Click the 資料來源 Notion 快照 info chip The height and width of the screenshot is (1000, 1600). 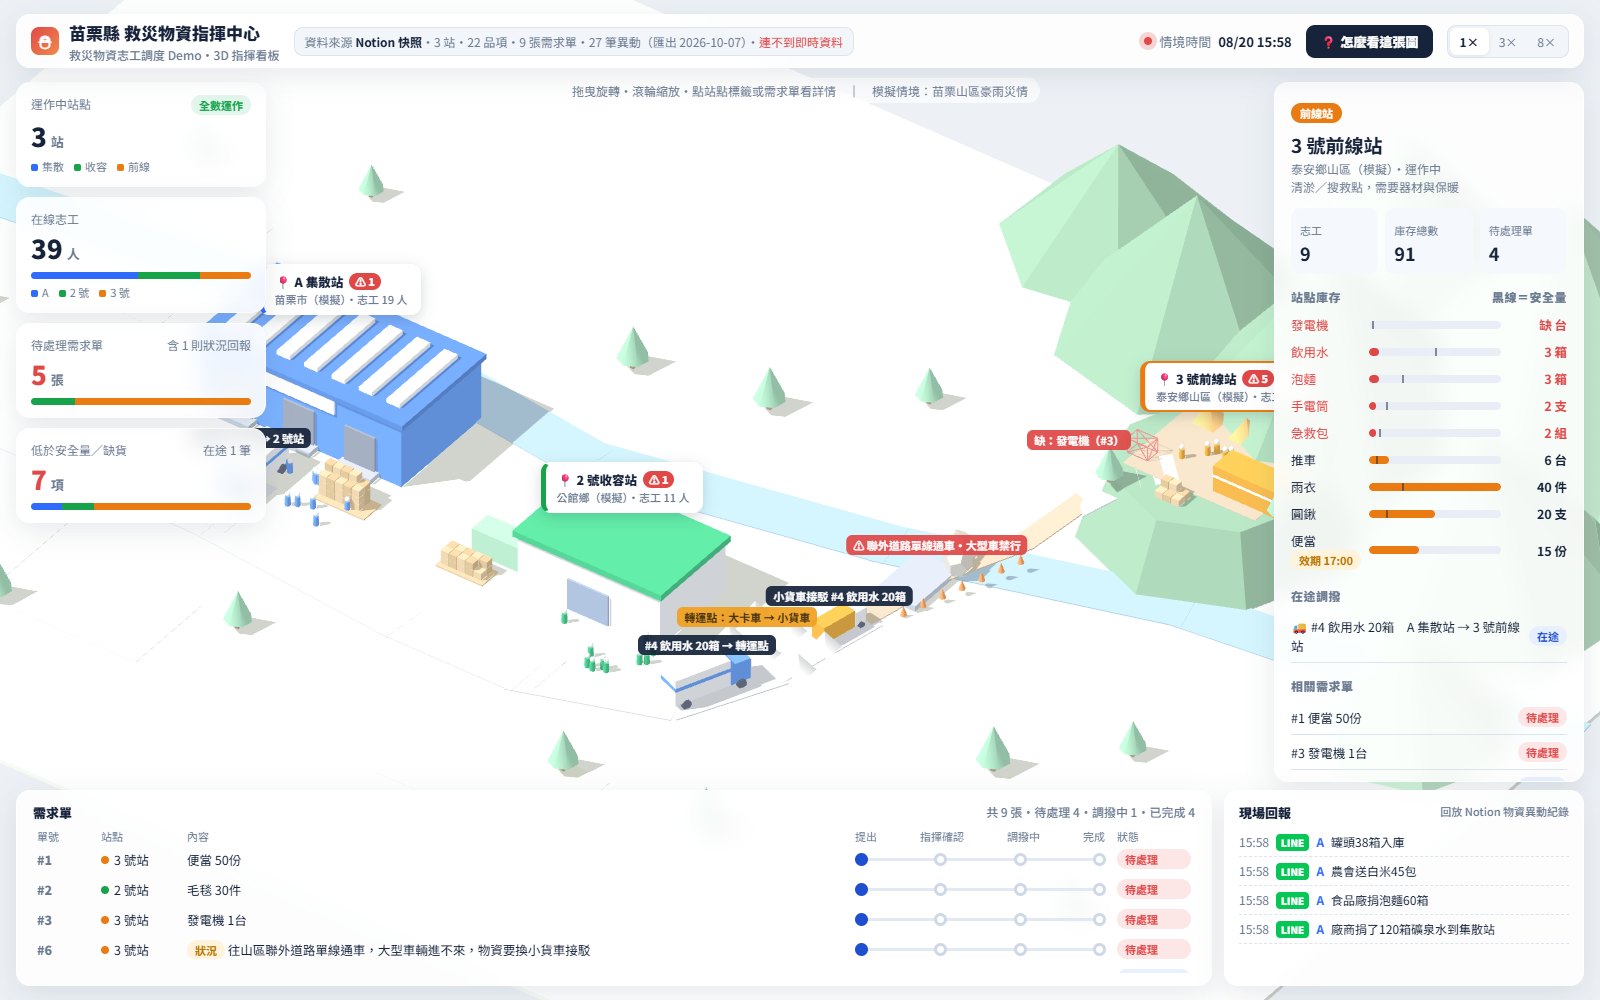[574, 42]
